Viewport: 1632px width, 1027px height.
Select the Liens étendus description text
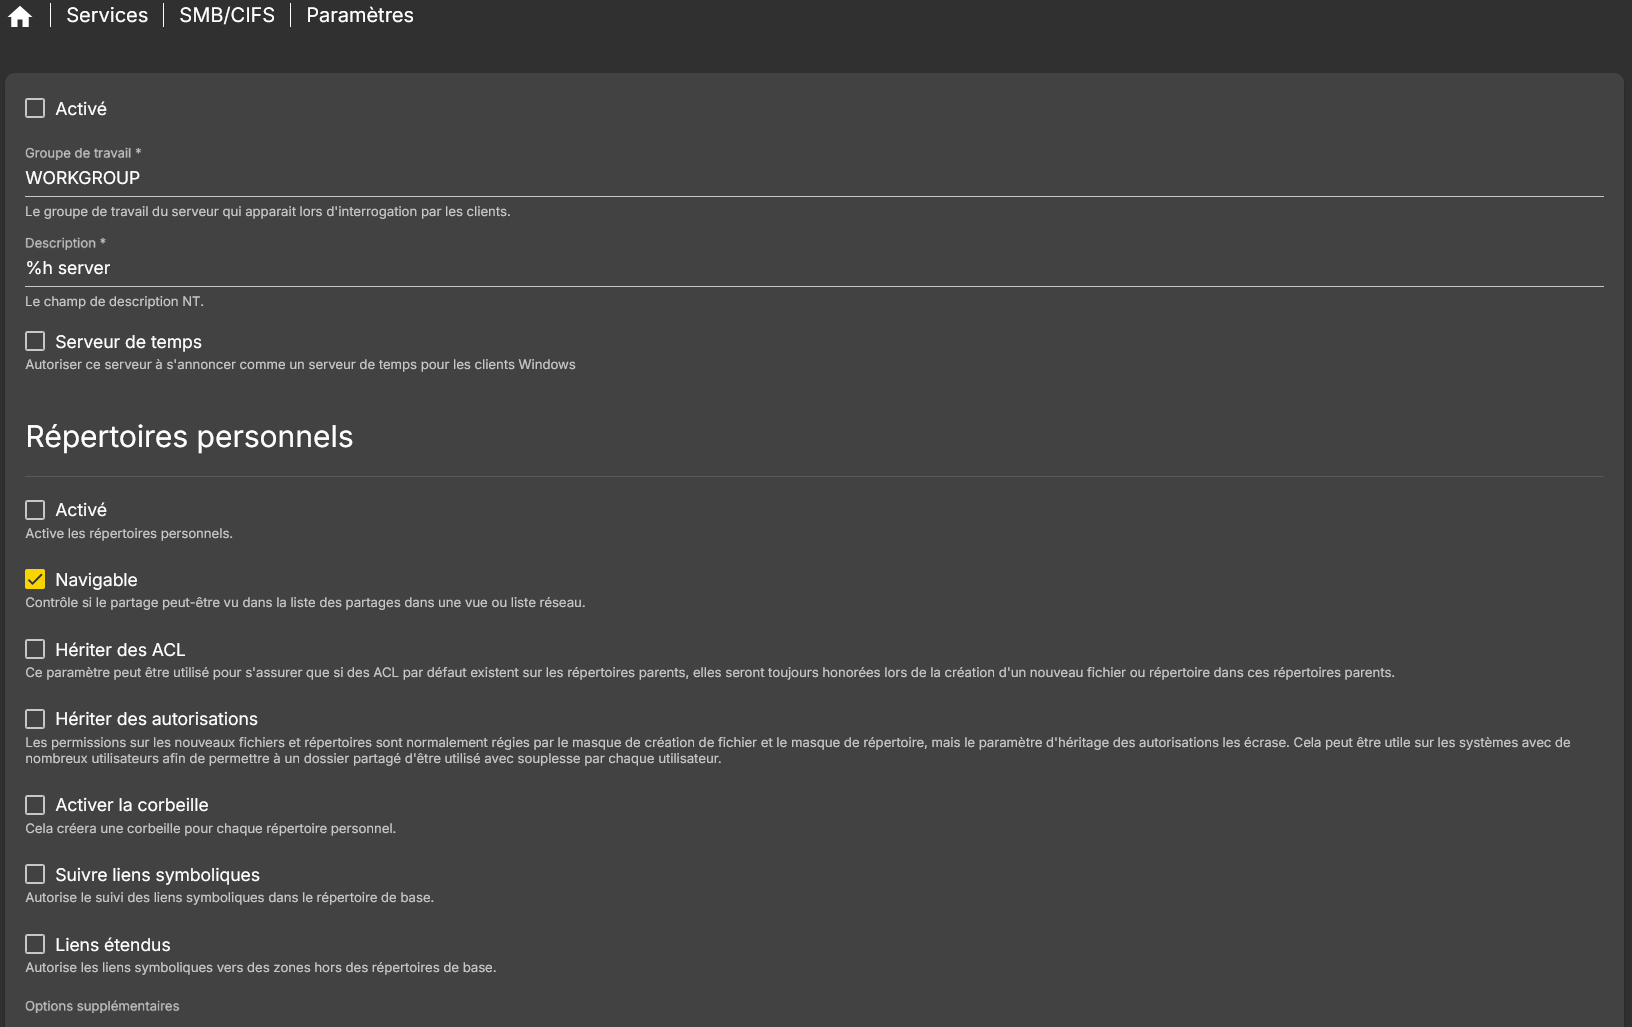[x=260, y=967]
